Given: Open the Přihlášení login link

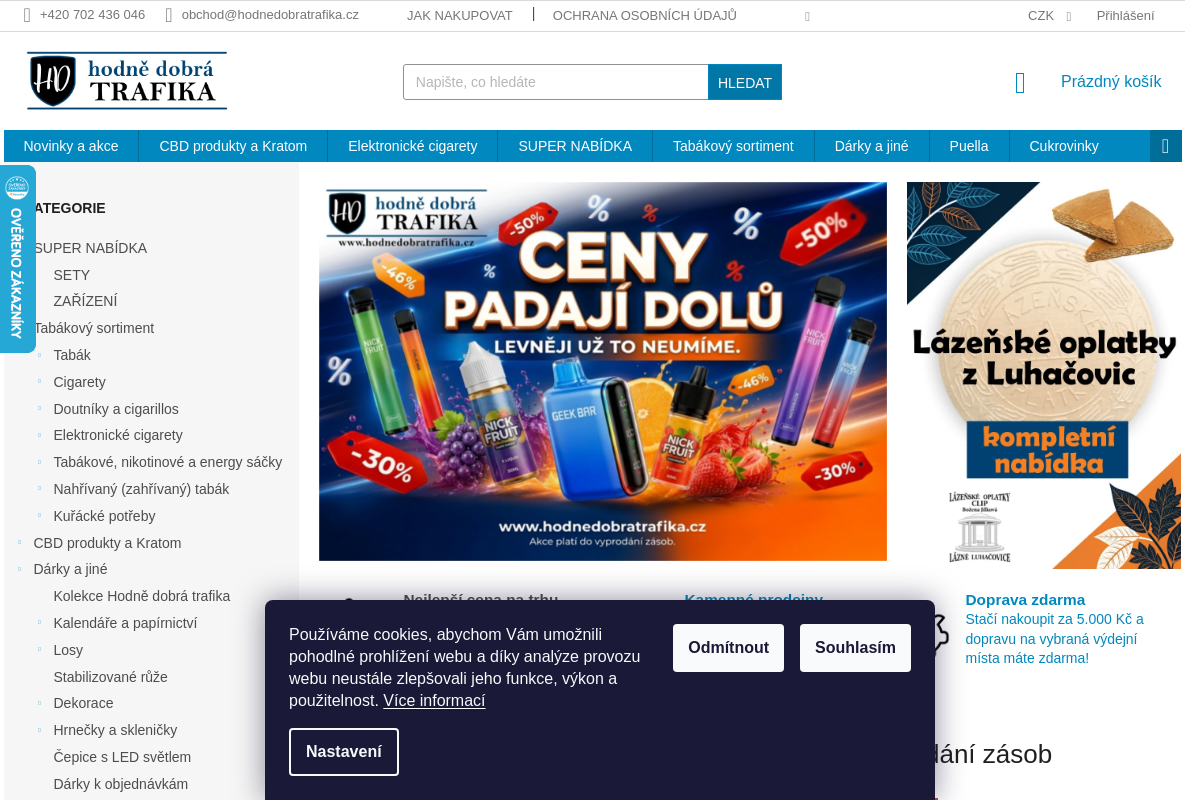Looking at the screenshot, I should click(1125, 16).
